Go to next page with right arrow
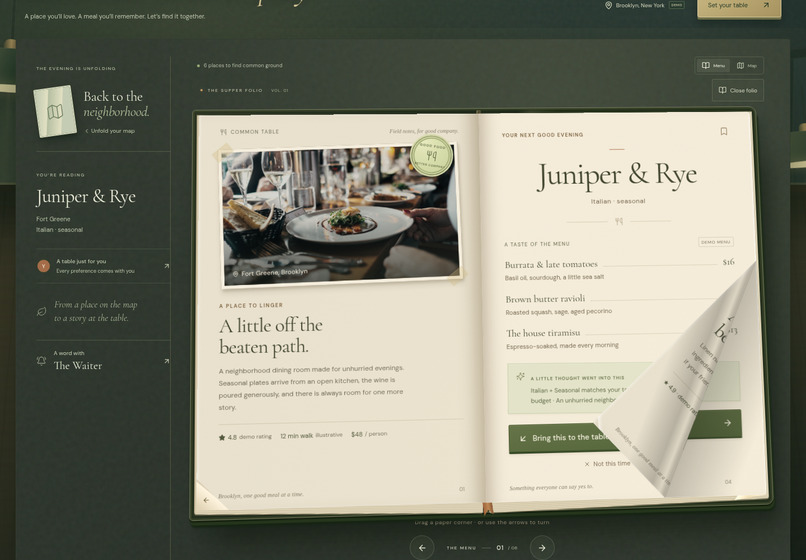The height and width of the screenshot is (560, 806). [542, 548]
